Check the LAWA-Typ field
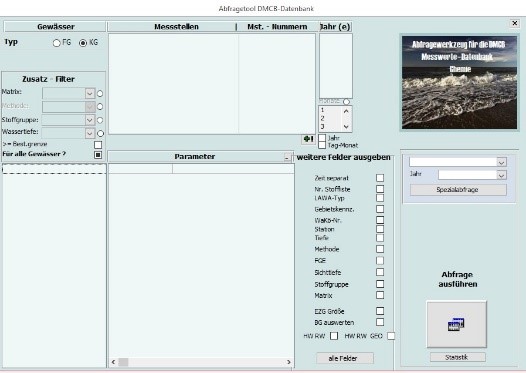This screenshot has height=373, width=526. pyautogui.click(x=380, y=198)
